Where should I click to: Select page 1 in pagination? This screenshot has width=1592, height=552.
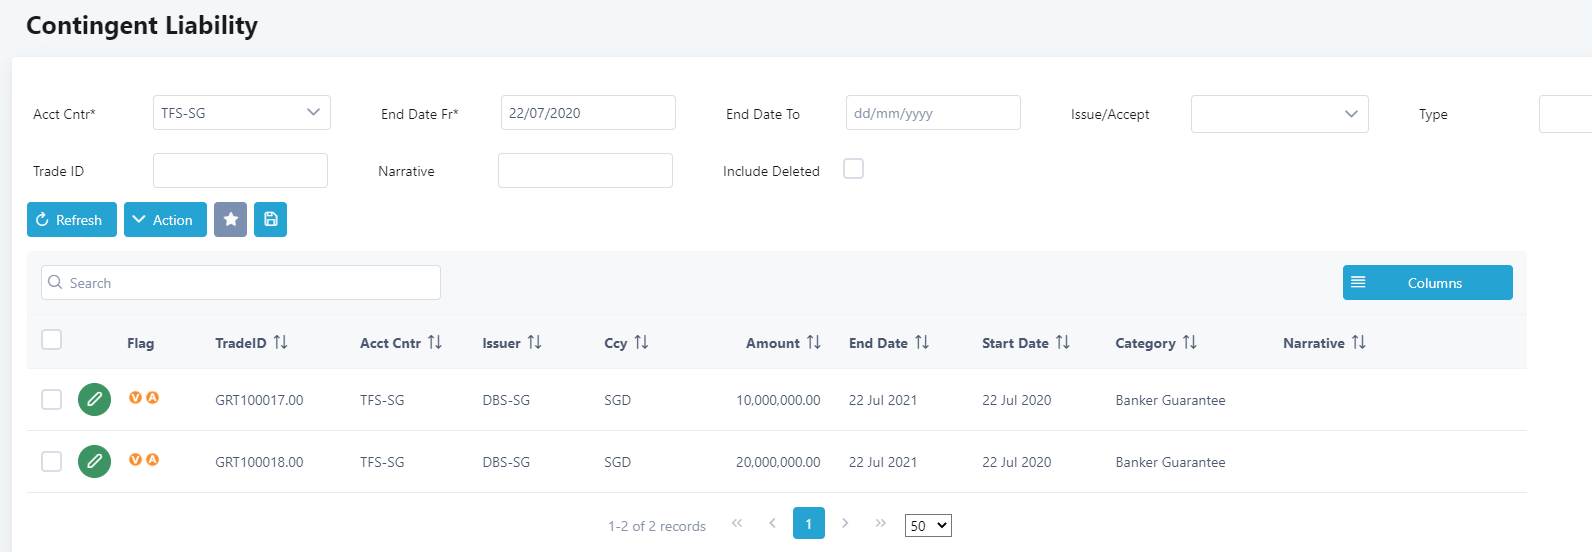click(x=808, y=523)
